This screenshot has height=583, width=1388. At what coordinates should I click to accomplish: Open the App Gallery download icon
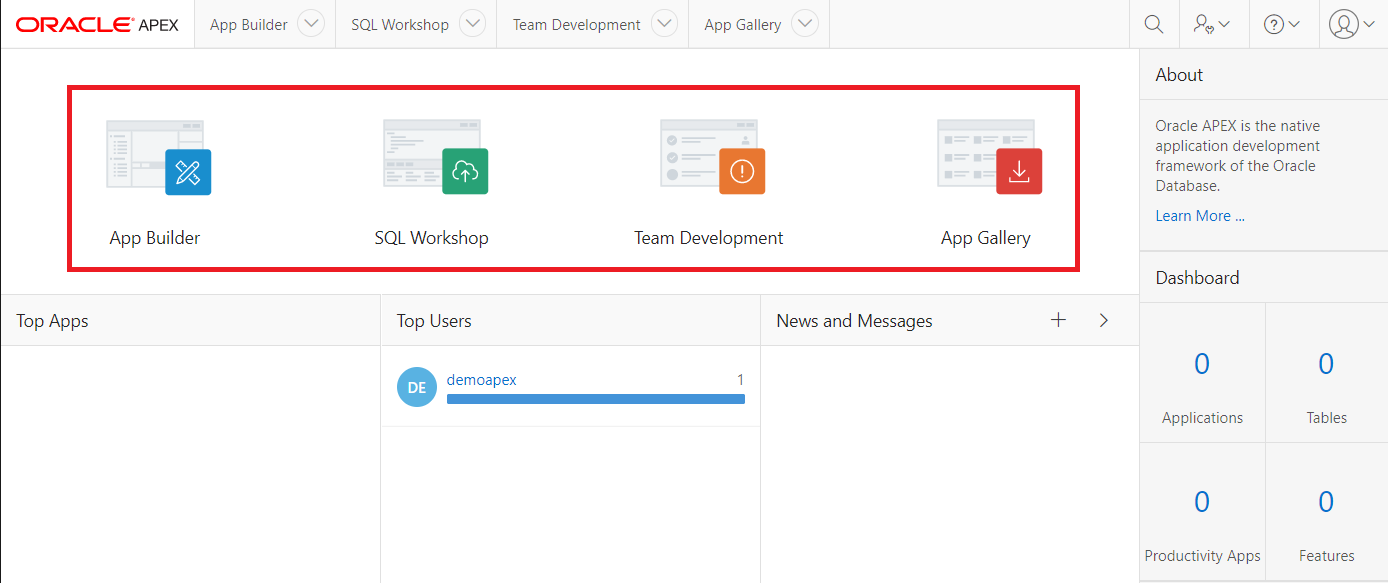[x=1018, y=172]
